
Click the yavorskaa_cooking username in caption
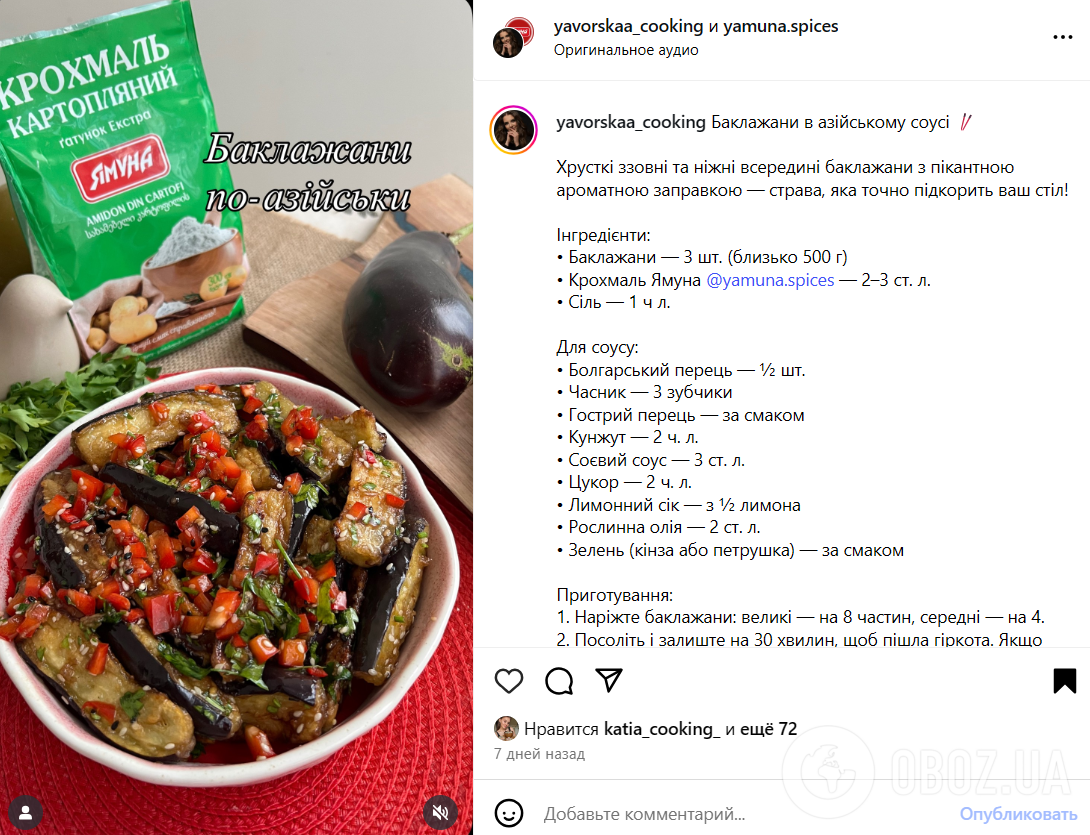coord(631,122)
